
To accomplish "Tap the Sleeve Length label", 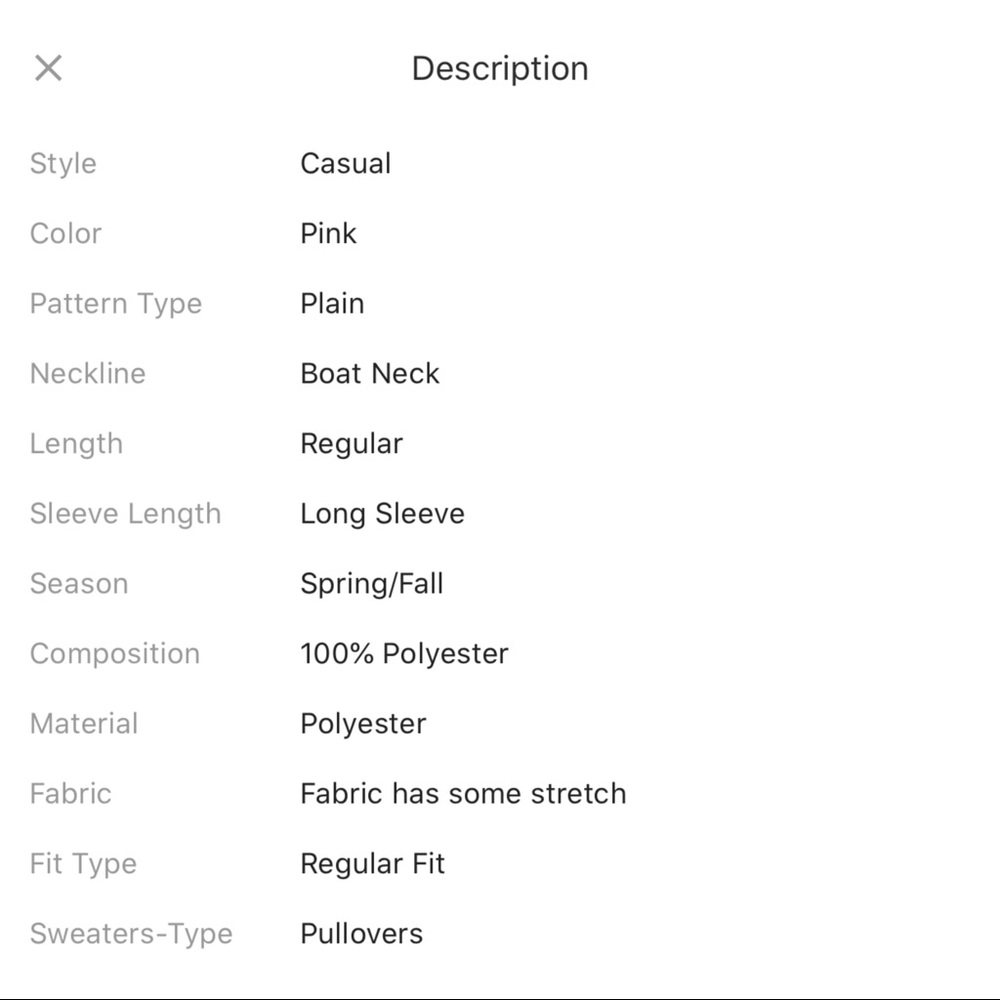I will (125, 514).
